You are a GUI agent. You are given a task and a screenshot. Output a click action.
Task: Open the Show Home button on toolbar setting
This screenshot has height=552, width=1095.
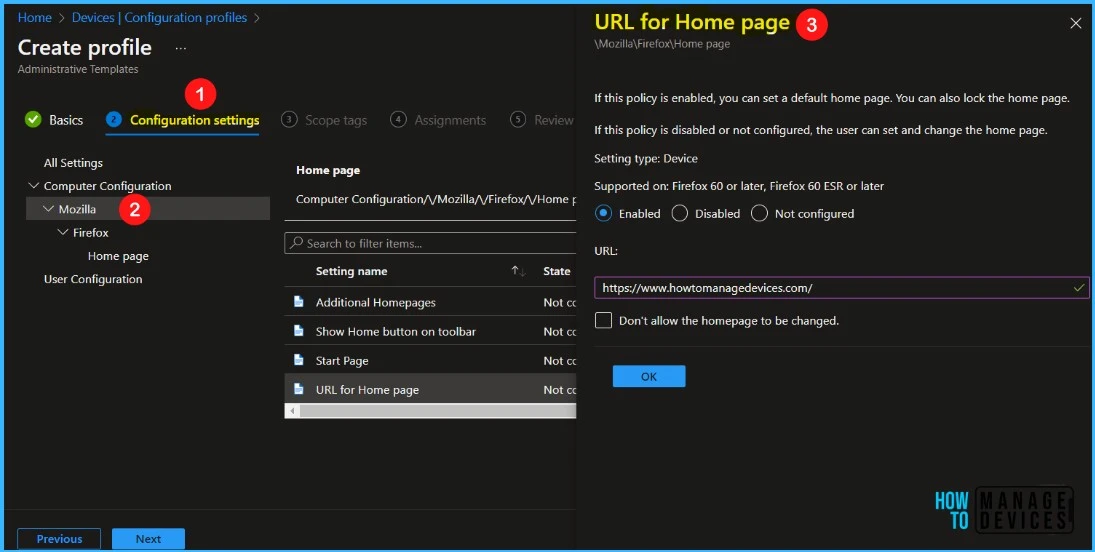coord(395,332)
